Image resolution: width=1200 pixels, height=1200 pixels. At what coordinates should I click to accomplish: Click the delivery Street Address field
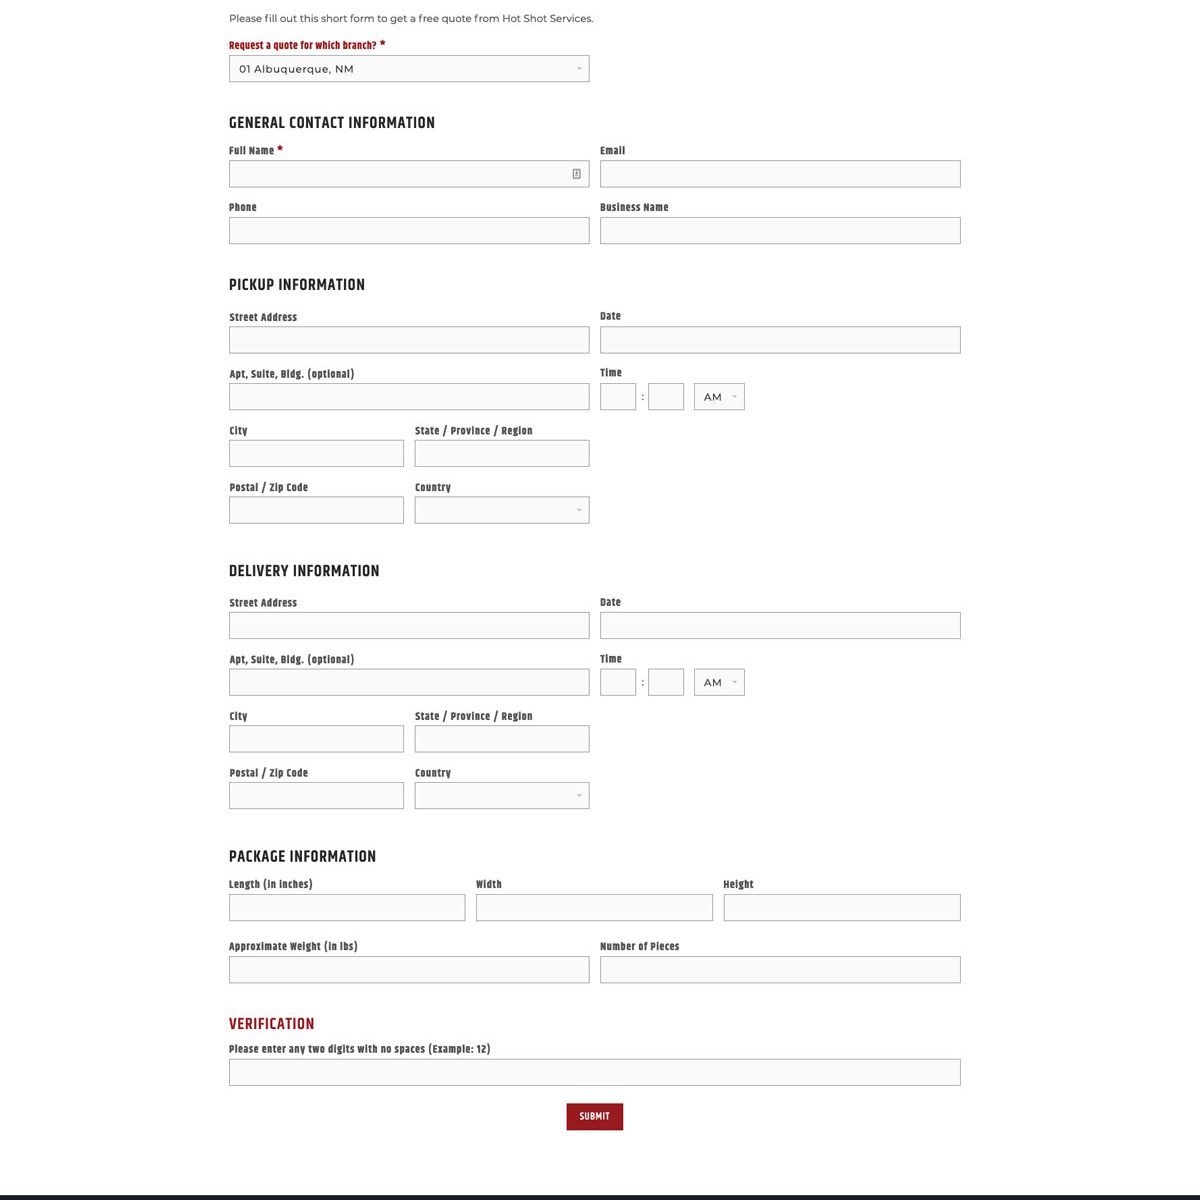(409, 625)
